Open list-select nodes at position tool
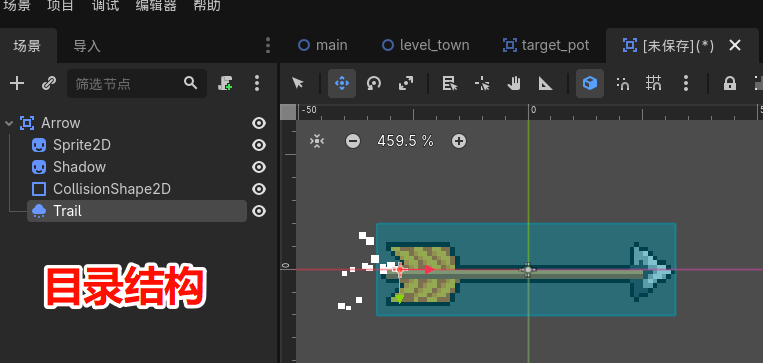 (450, 83)
